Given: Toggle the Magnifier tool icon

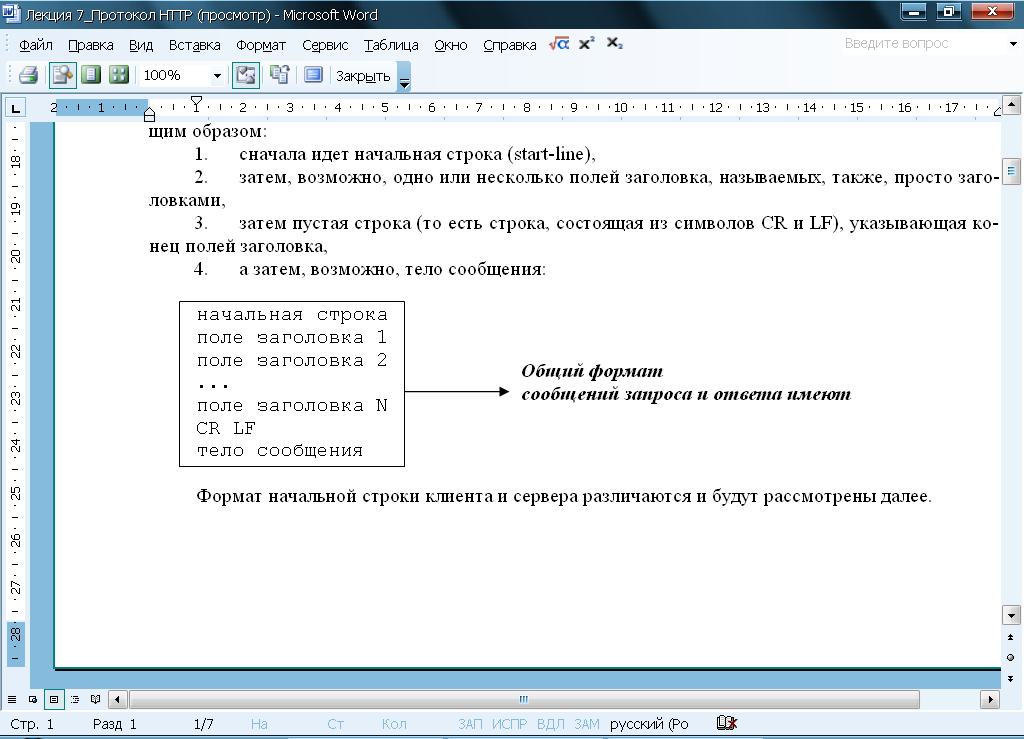Looking at the screenshot, I should (x=63, y=75).
